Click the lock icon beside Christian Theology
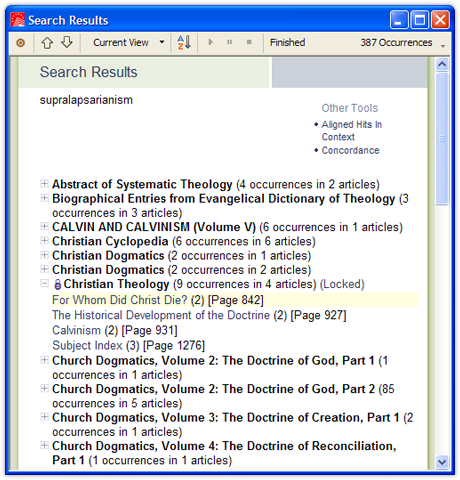Image resolution: width=460 pixels, height=480 pixels. pyautogui.click(x=57, y=284)
